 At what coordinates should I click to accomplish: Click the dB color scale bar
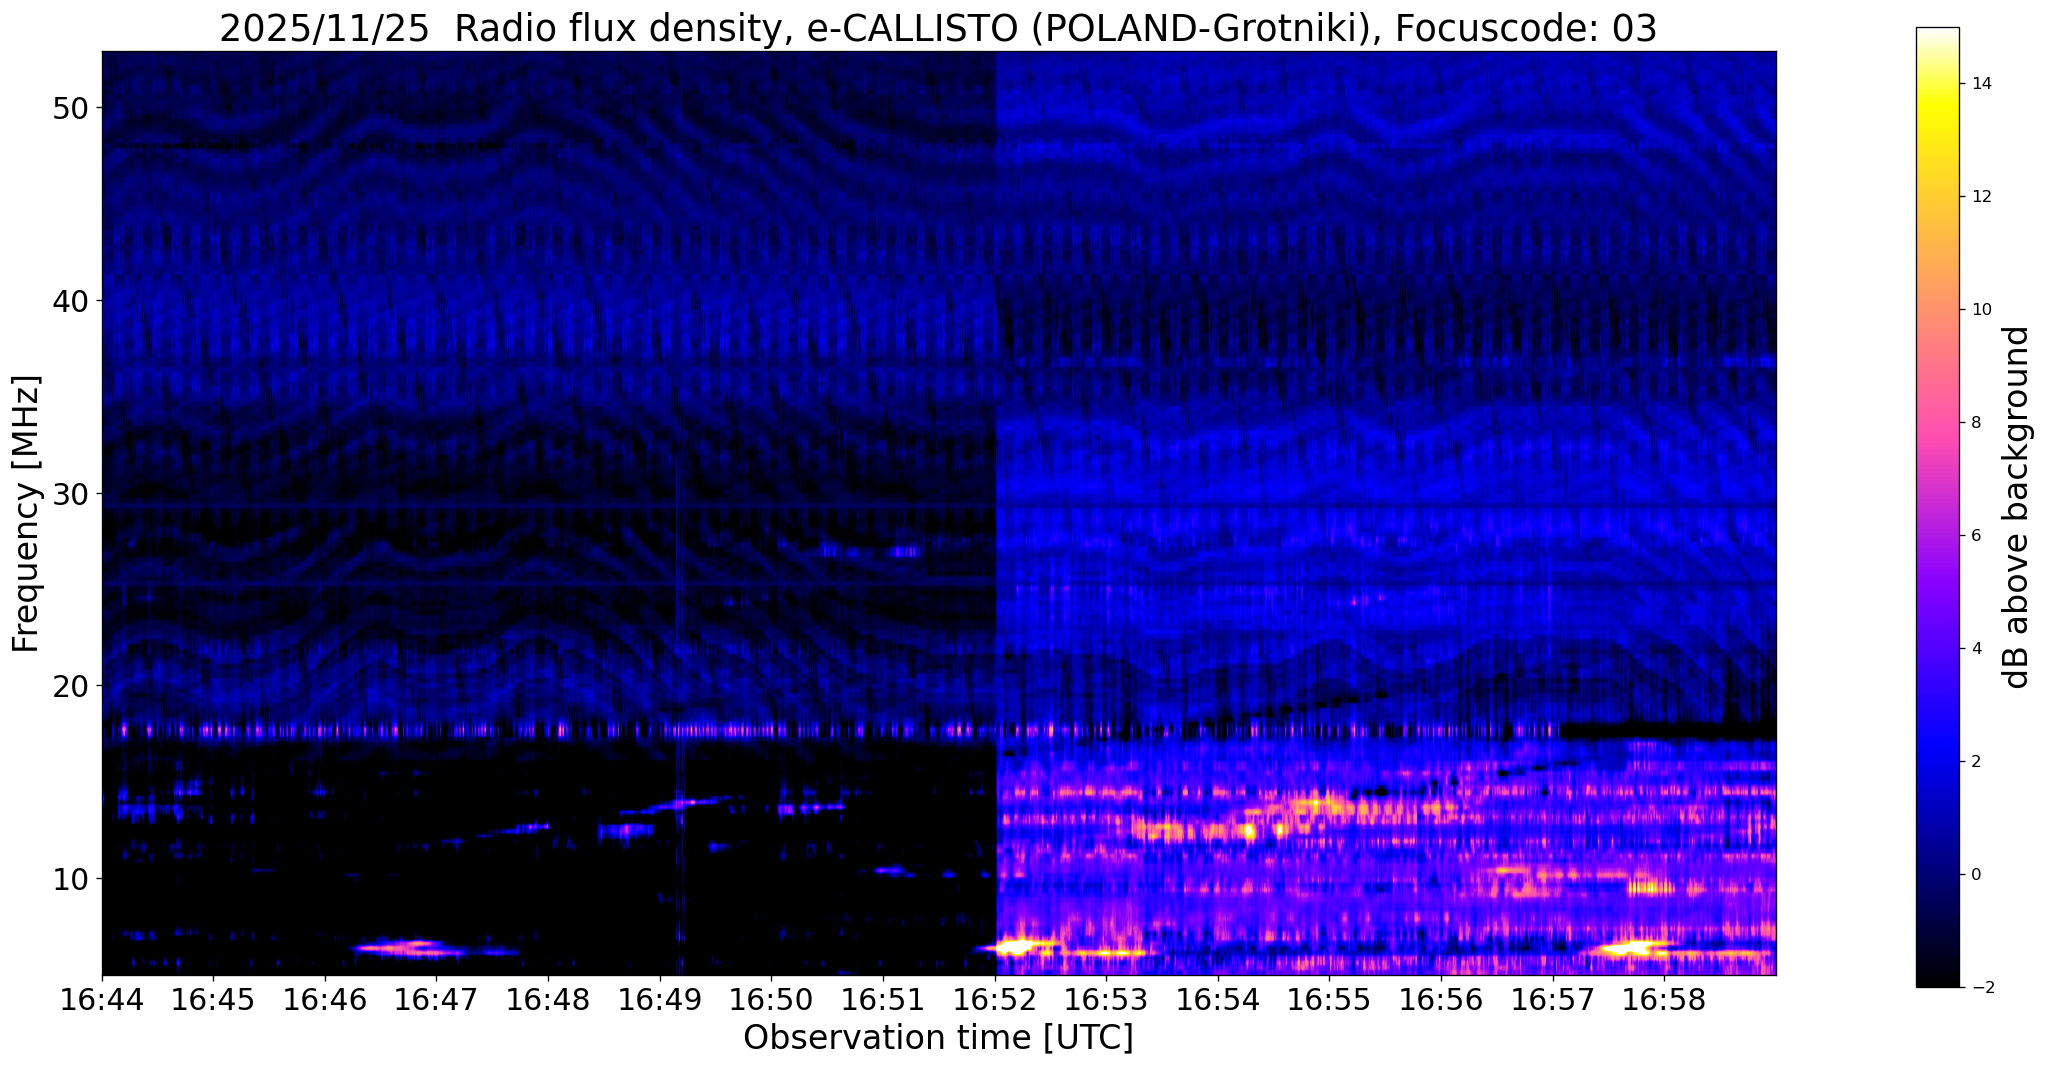1937,507
